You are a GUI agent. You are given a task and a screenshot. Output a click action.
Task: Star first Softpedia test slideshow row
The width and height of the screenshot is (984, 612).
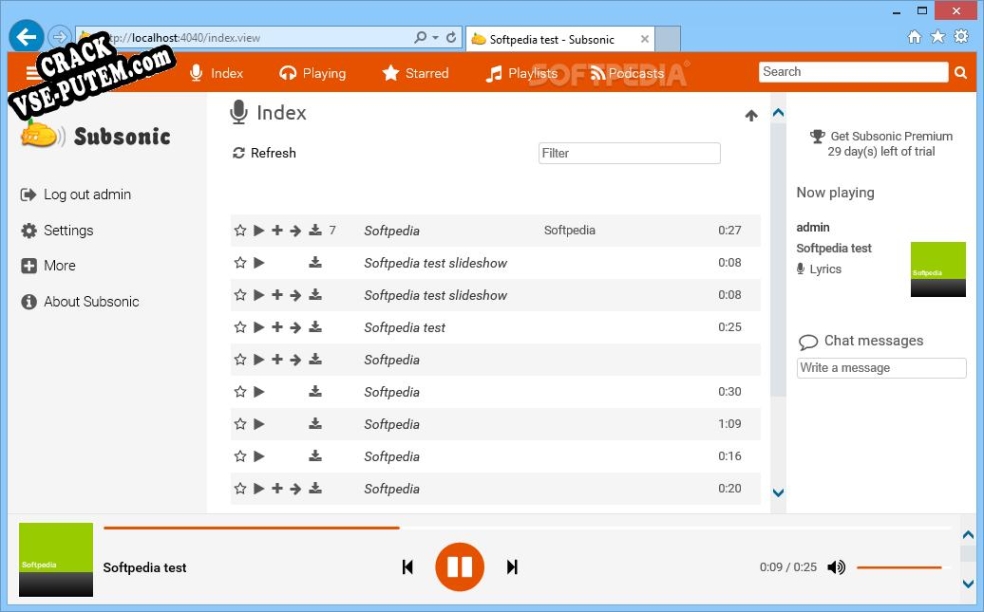(240, 262)
